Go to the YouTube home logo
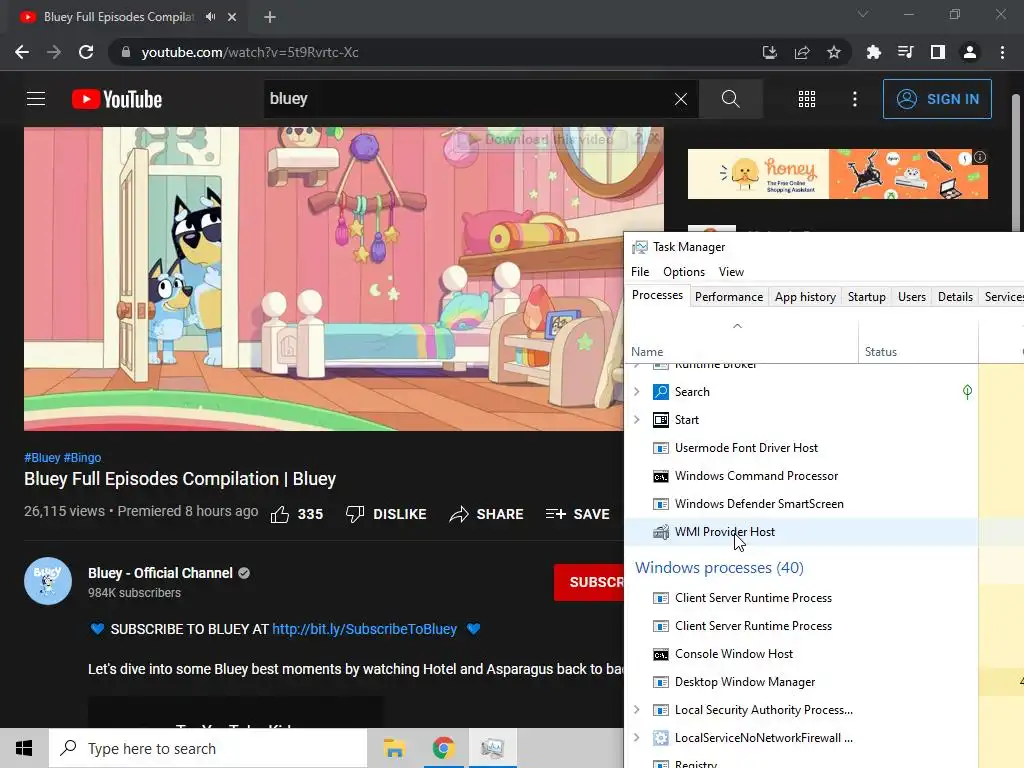This screenshot has height=768, width=1024. (x=117, y=99)
